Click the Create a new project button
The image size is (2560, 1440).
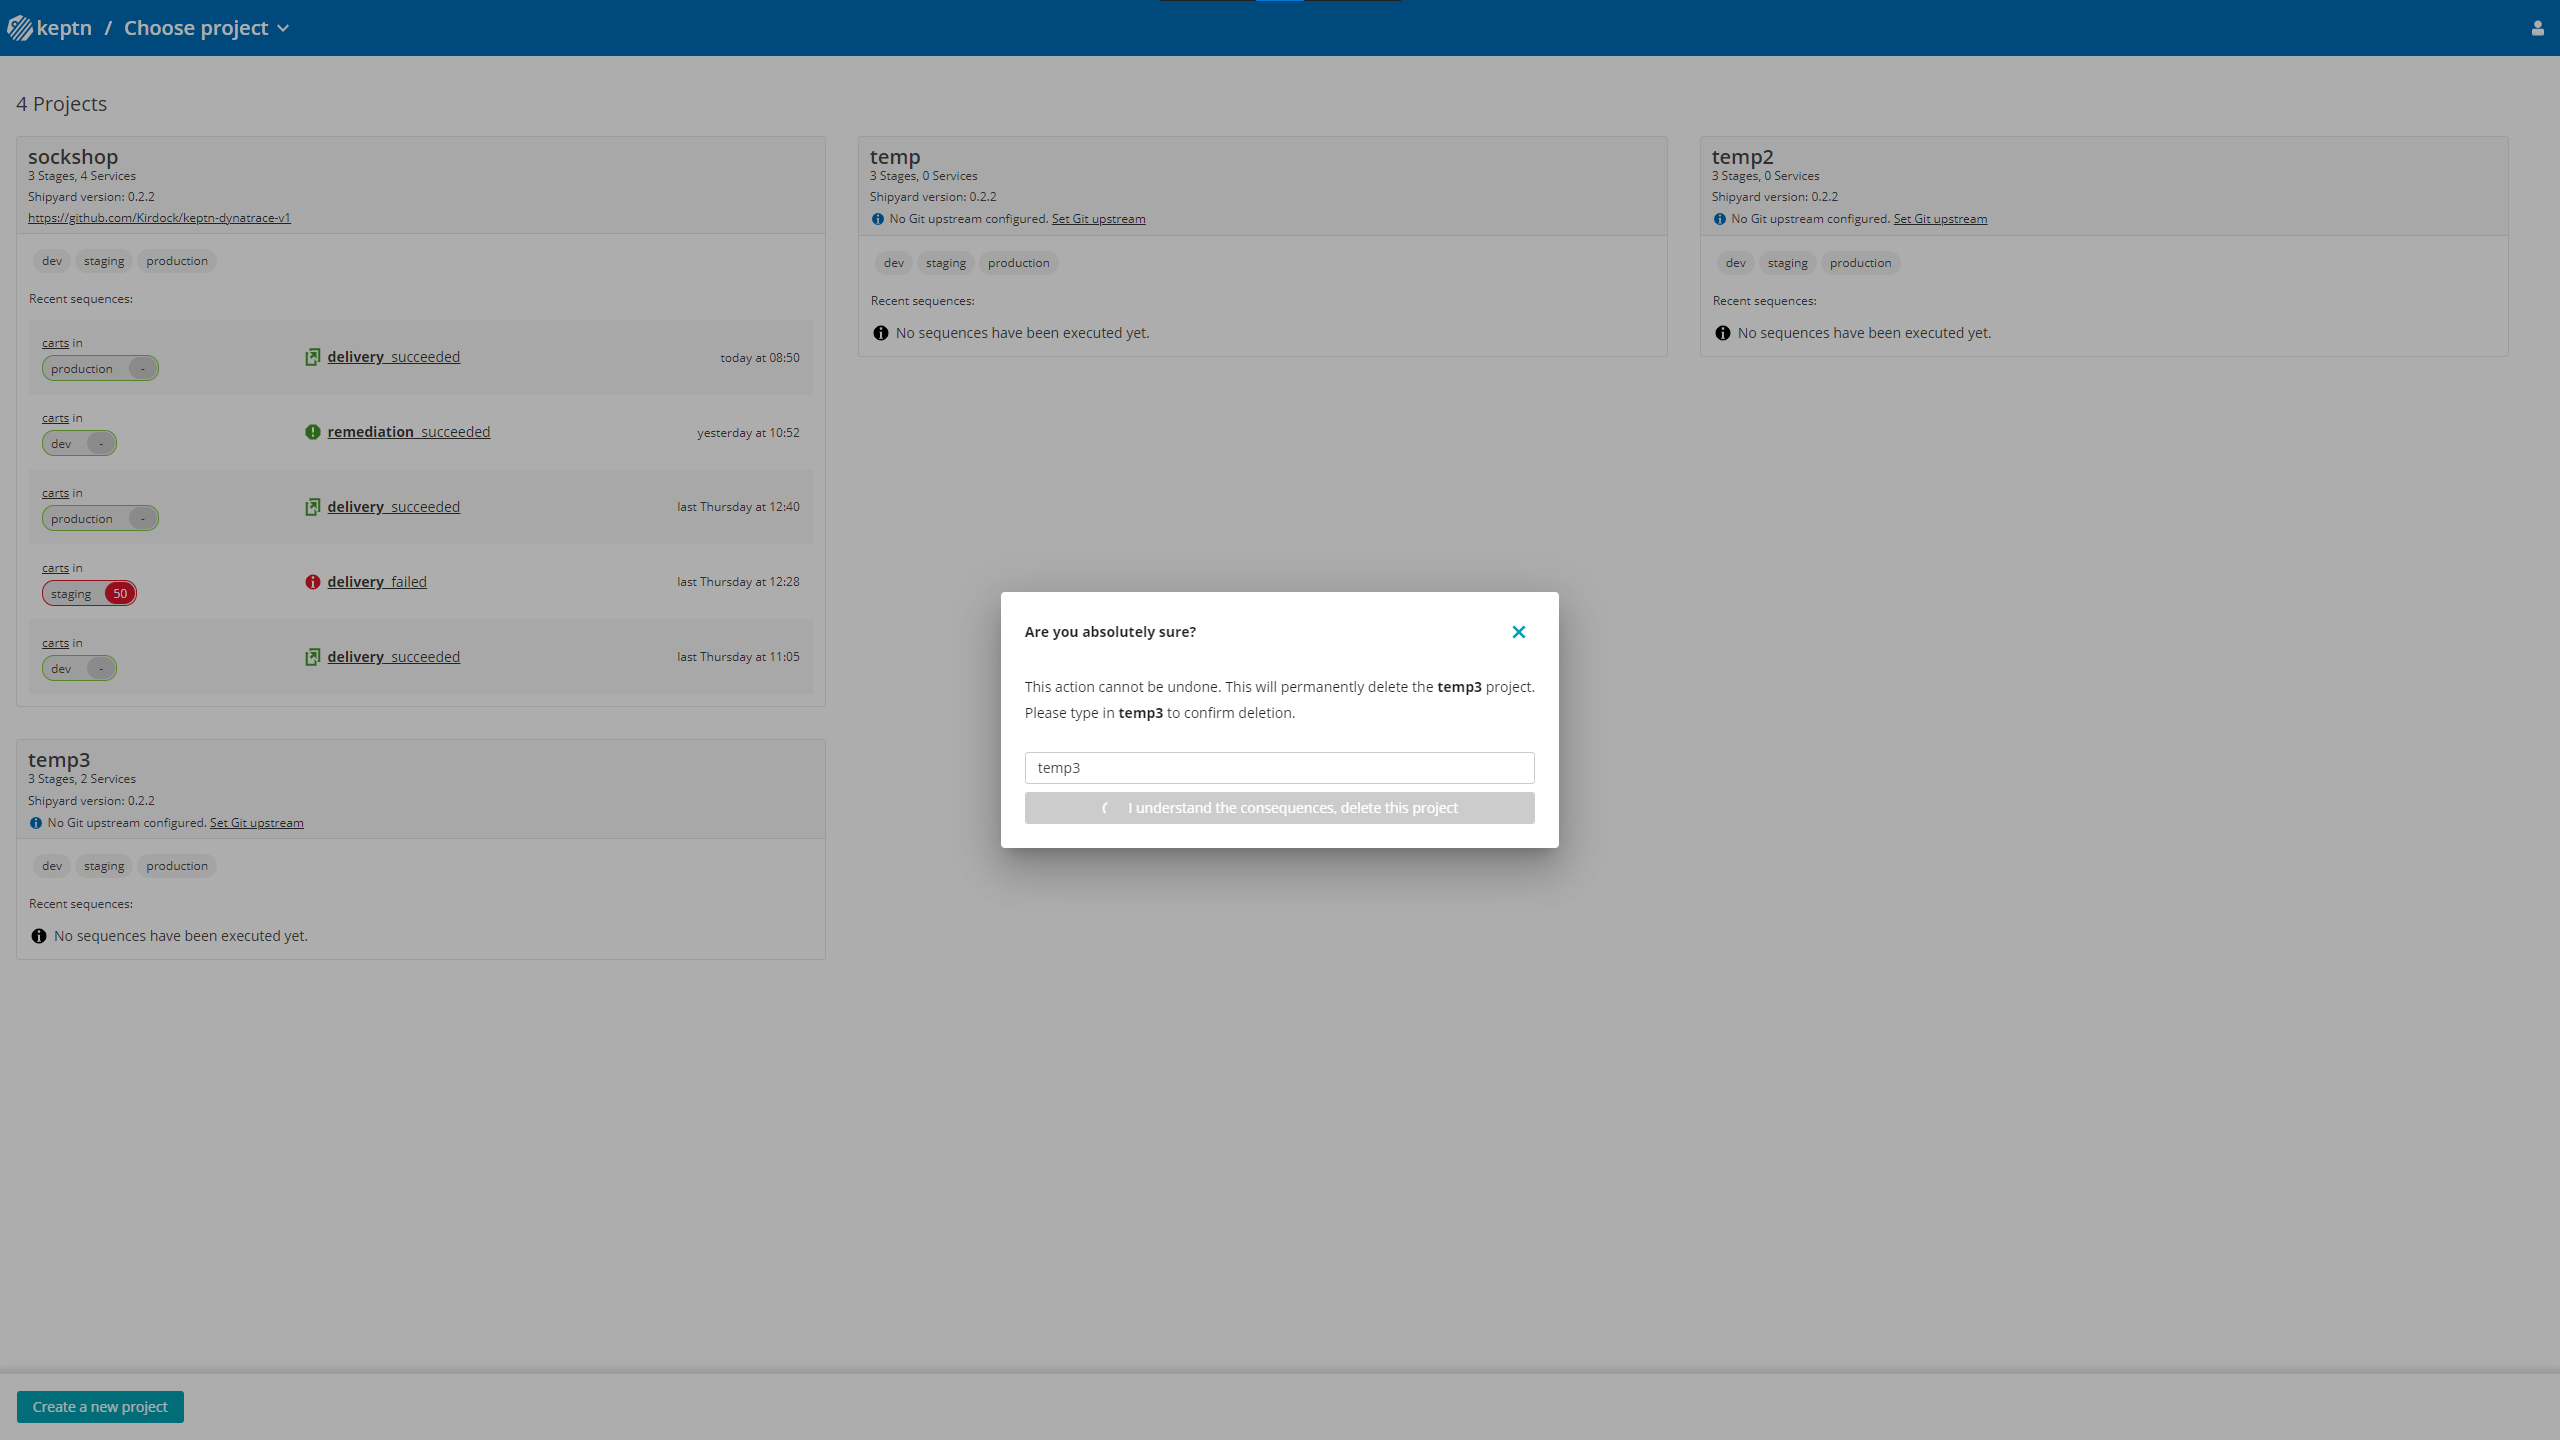[99, 1406]
